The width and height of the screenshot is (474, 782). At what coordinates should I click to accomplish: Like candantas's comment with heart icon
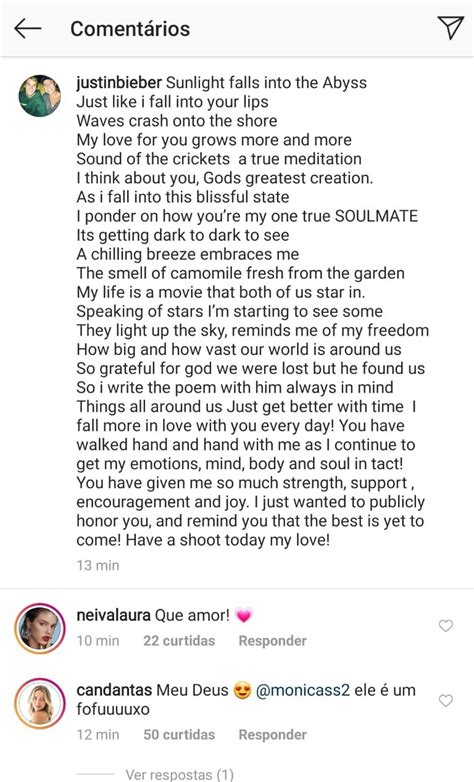pos(446,701)
